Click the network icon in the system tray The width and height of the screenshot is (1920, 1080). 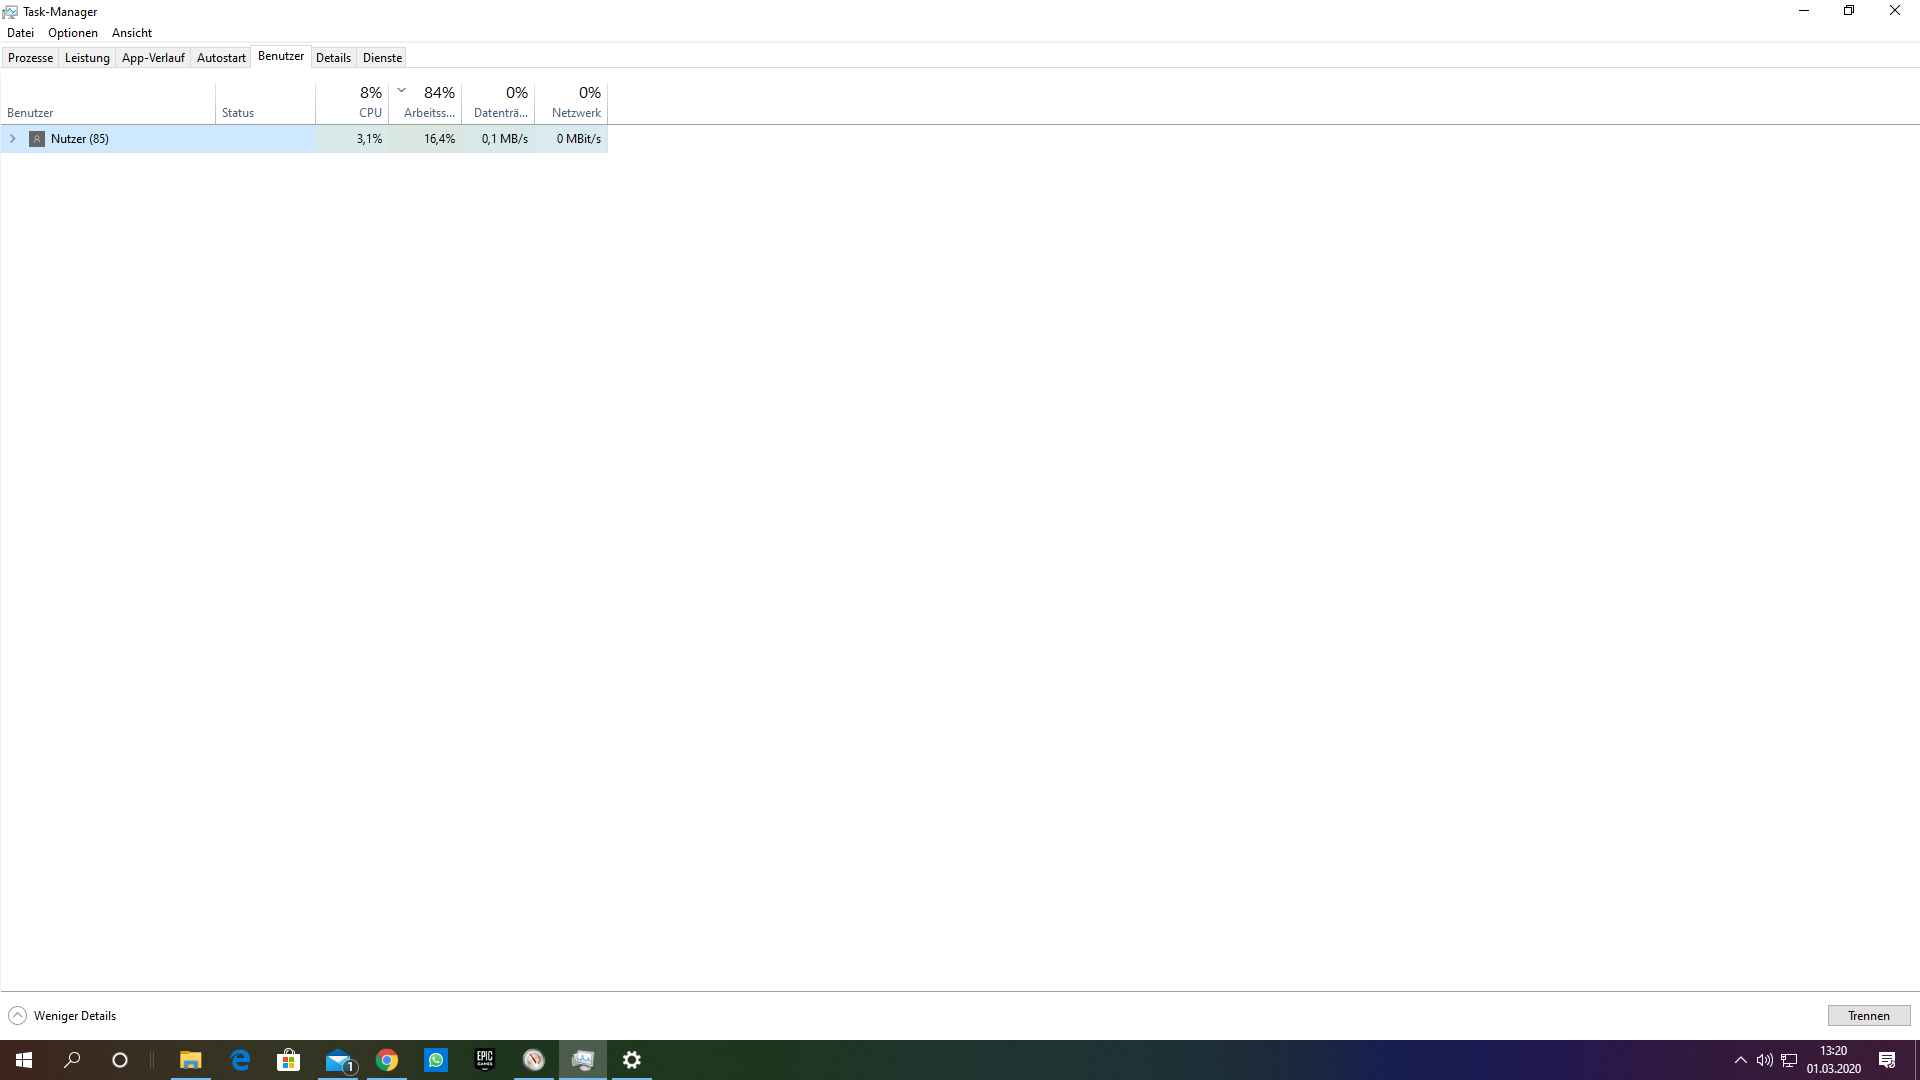coord(1788,1059)
